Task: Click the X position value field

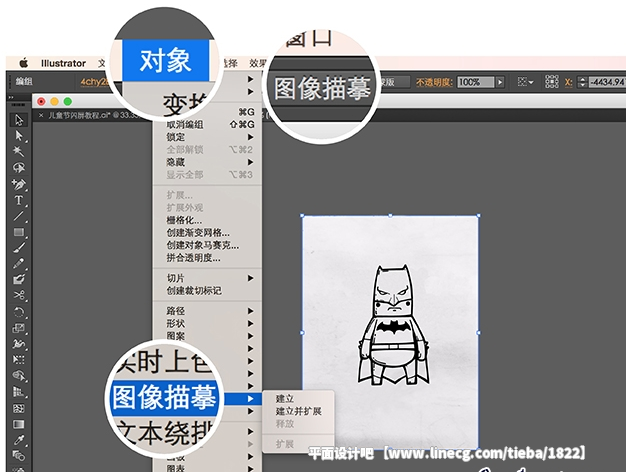Action: coord(607,82)
